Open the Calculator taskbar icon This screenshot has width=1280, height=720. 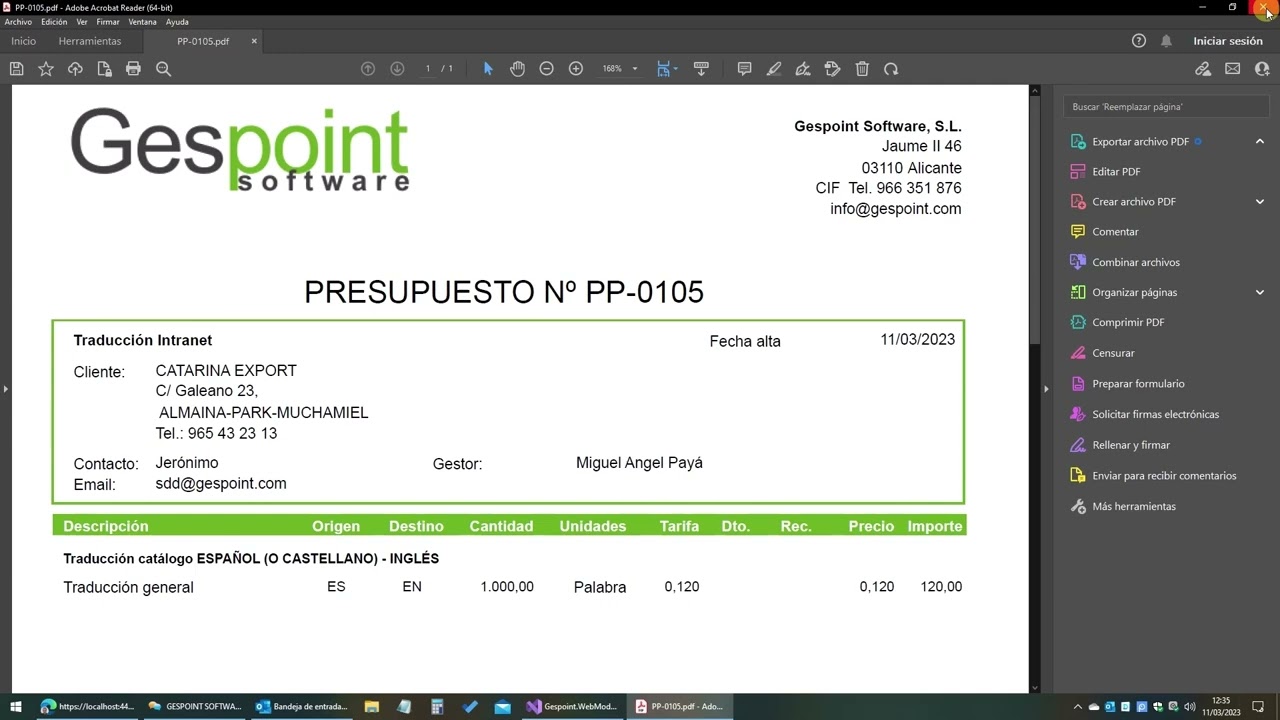[x=437, y=707]
